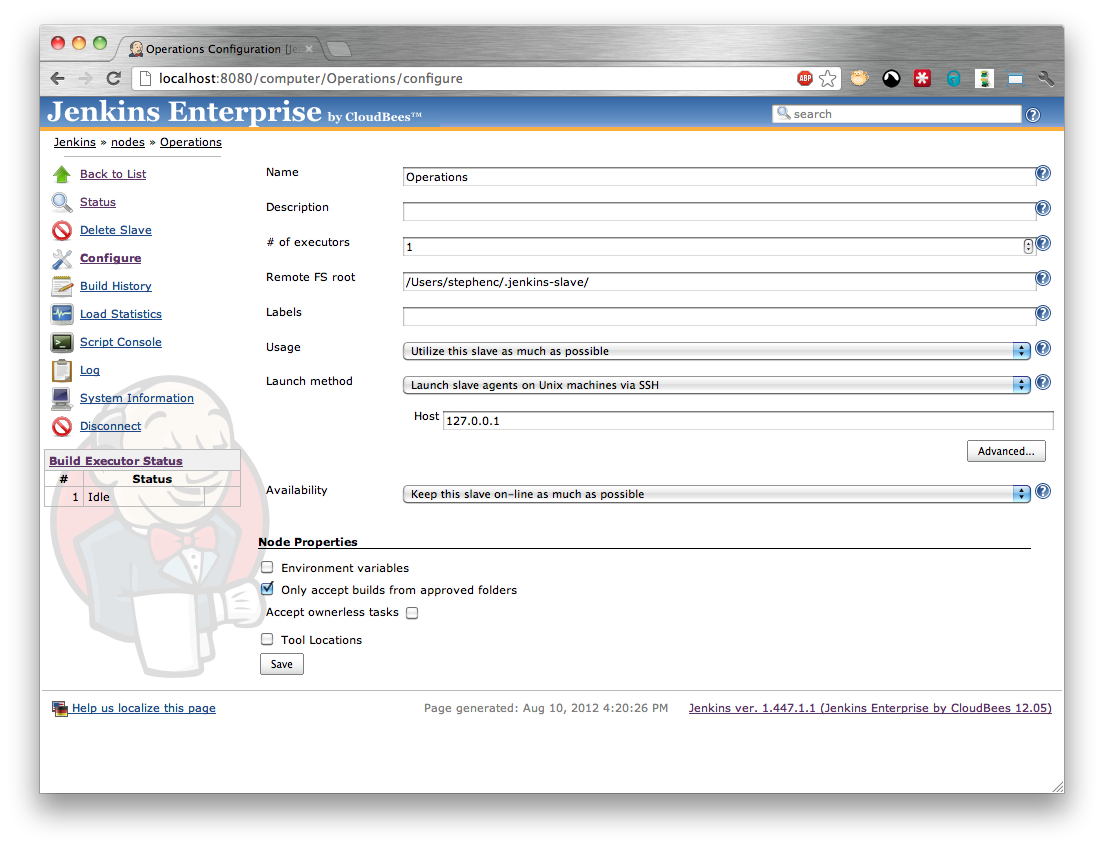Click the help icon beside search box
This screenshot has width=1104, height=848.
coord(1033,115)
